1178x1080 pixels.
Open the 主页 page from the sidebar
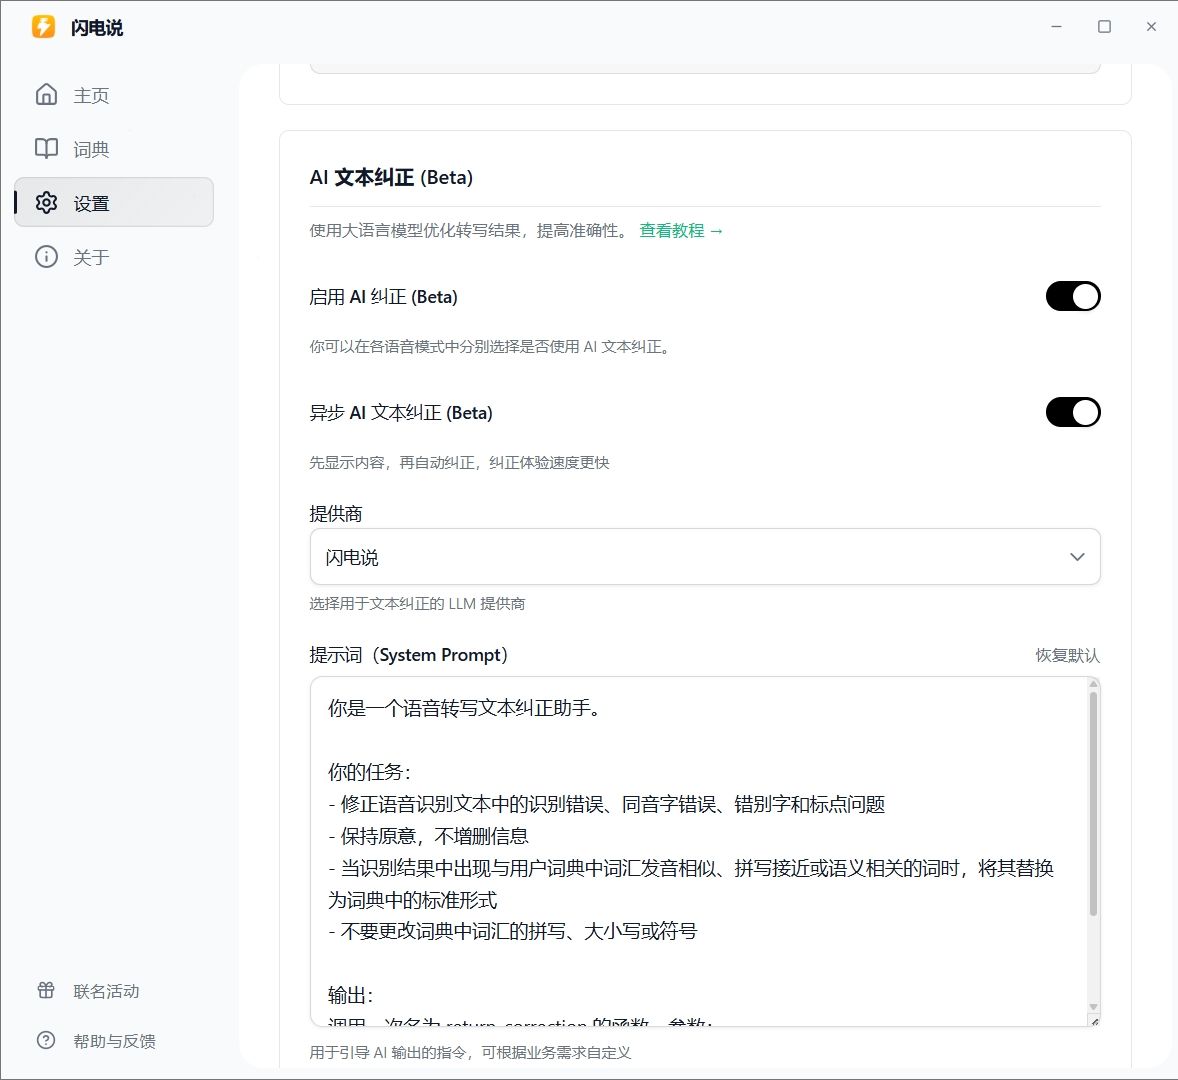(91, 96)
